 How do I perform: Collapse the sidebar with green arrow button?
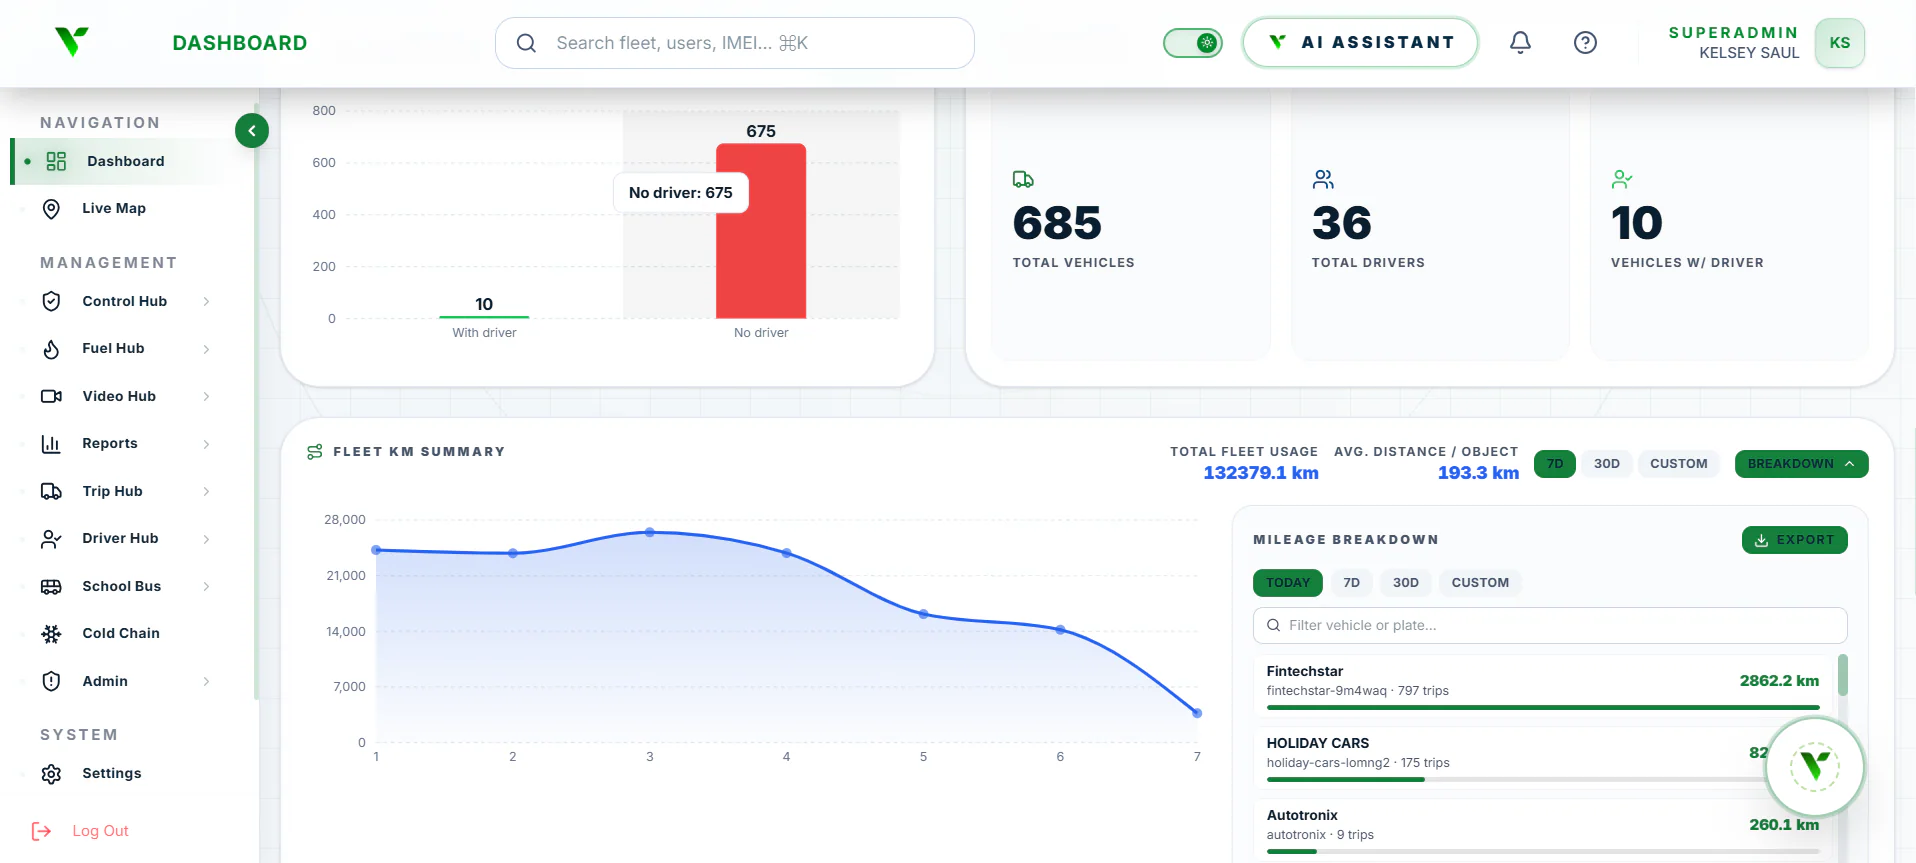point(252,130)
